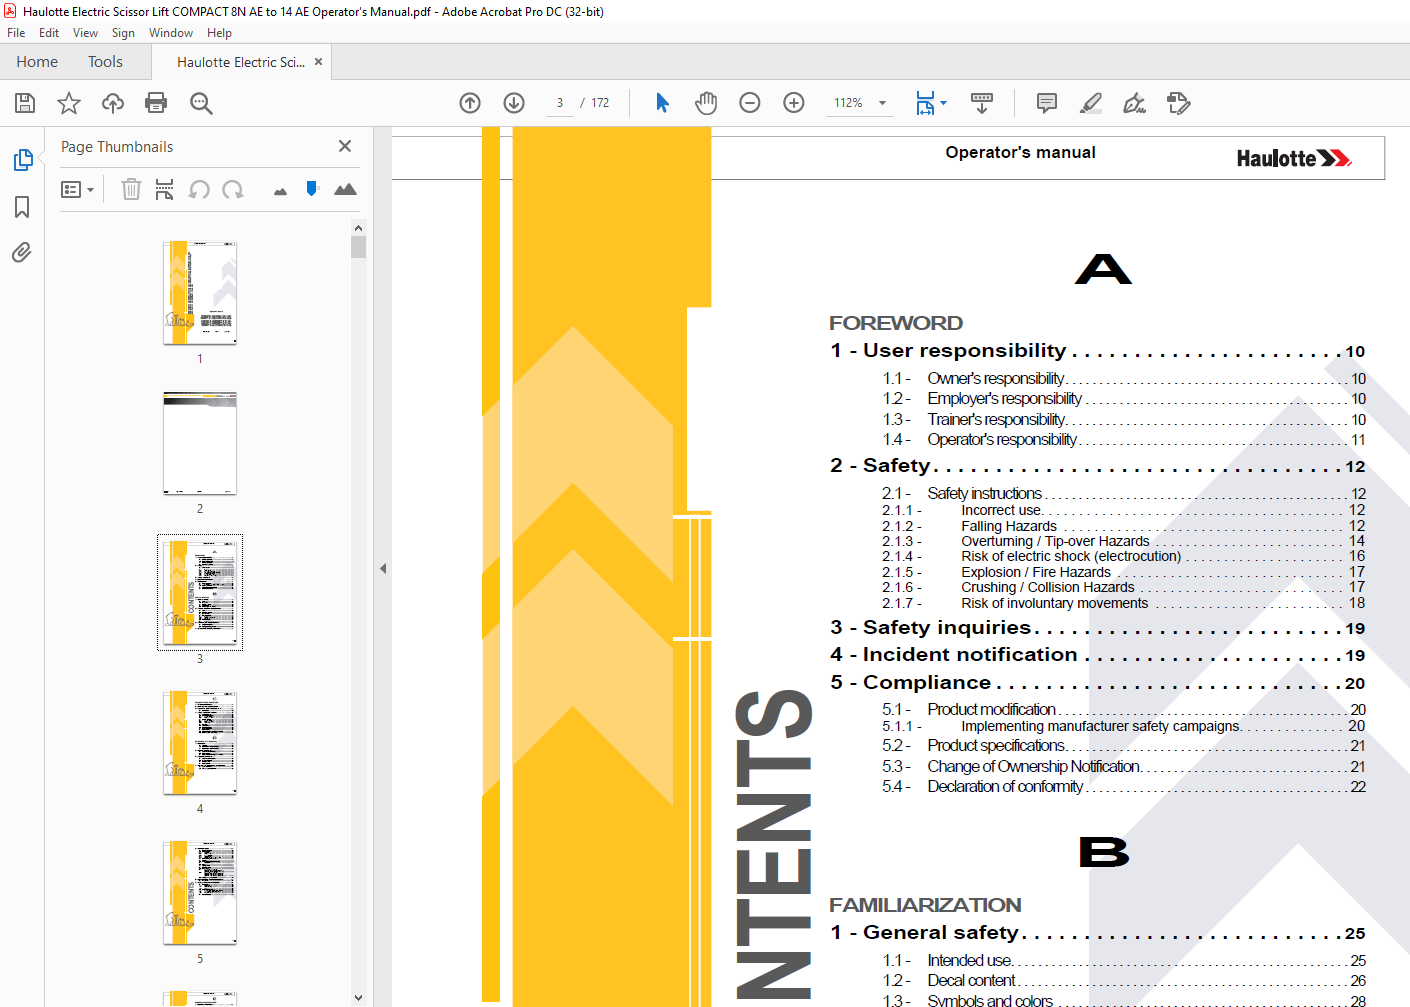Click the thumbnail panel scrollbar handle
1410x1007 pixels.
click(359, 247)
